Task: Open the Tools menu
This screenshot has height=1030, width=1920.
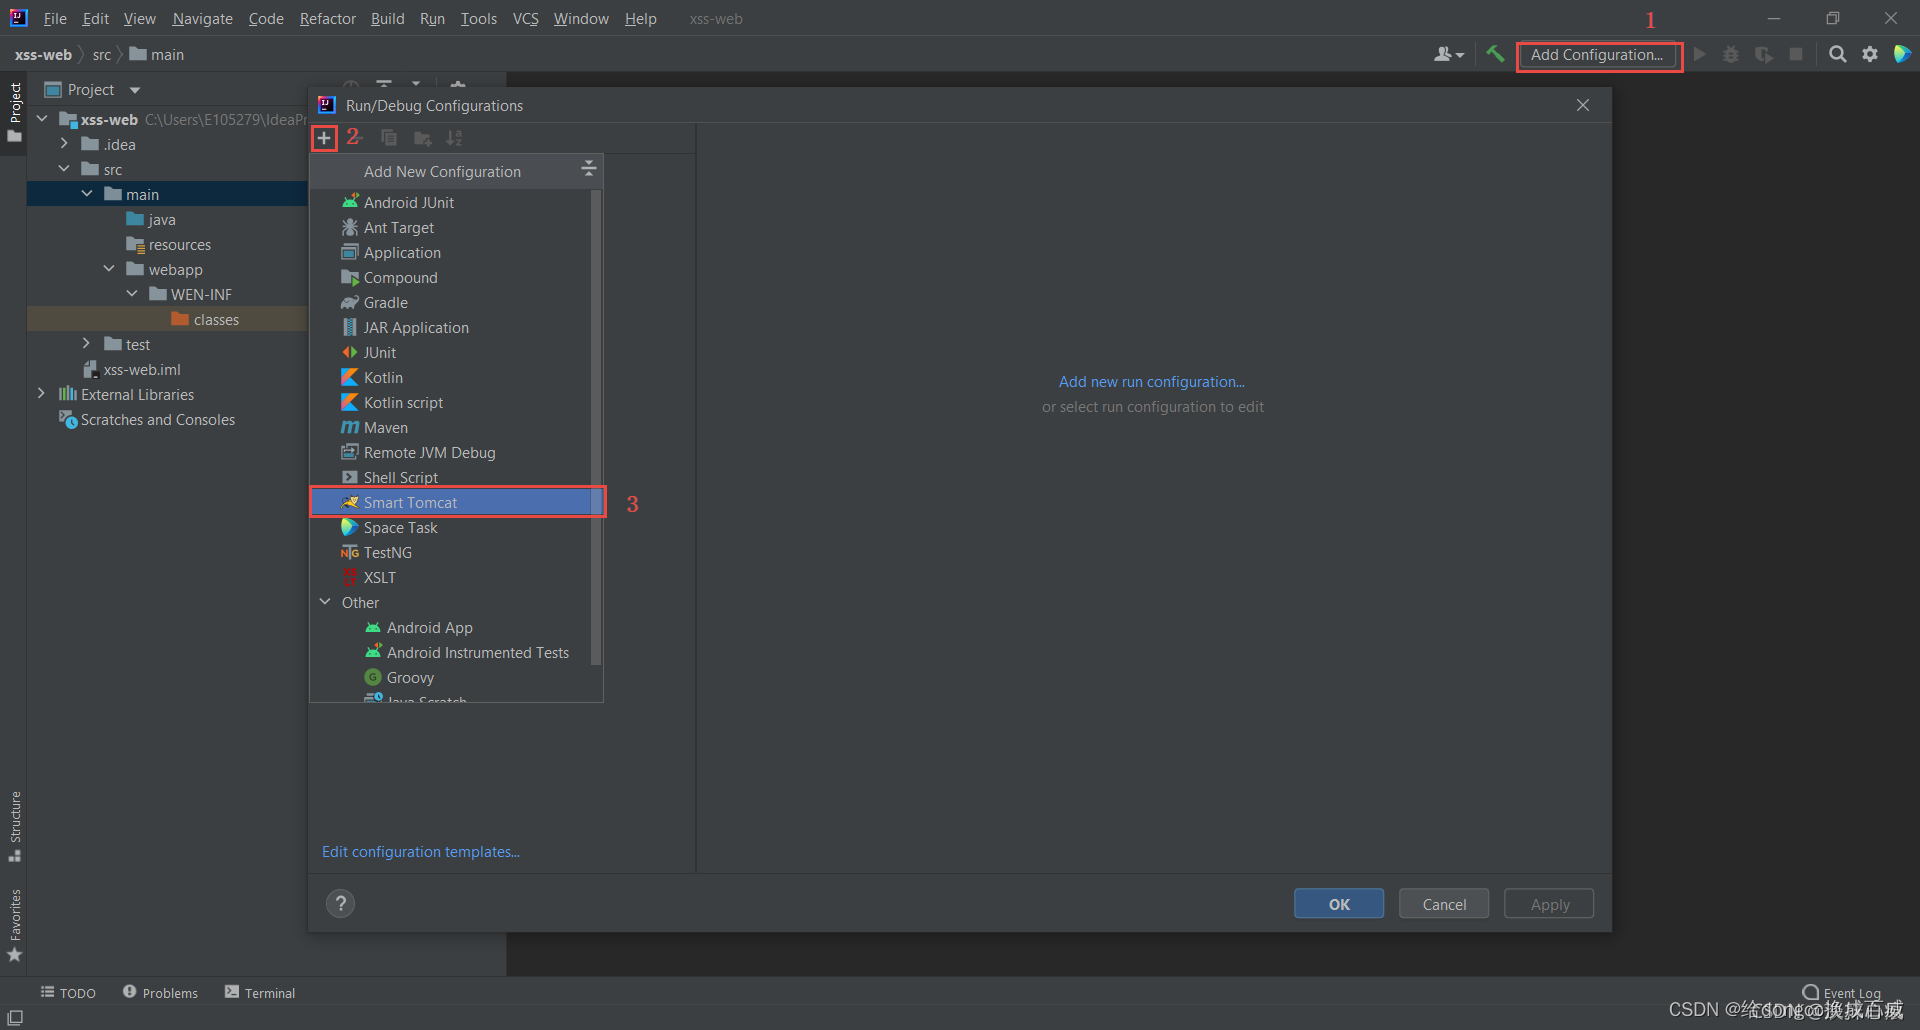Action: pyautogui.click(x=478, y=19)
